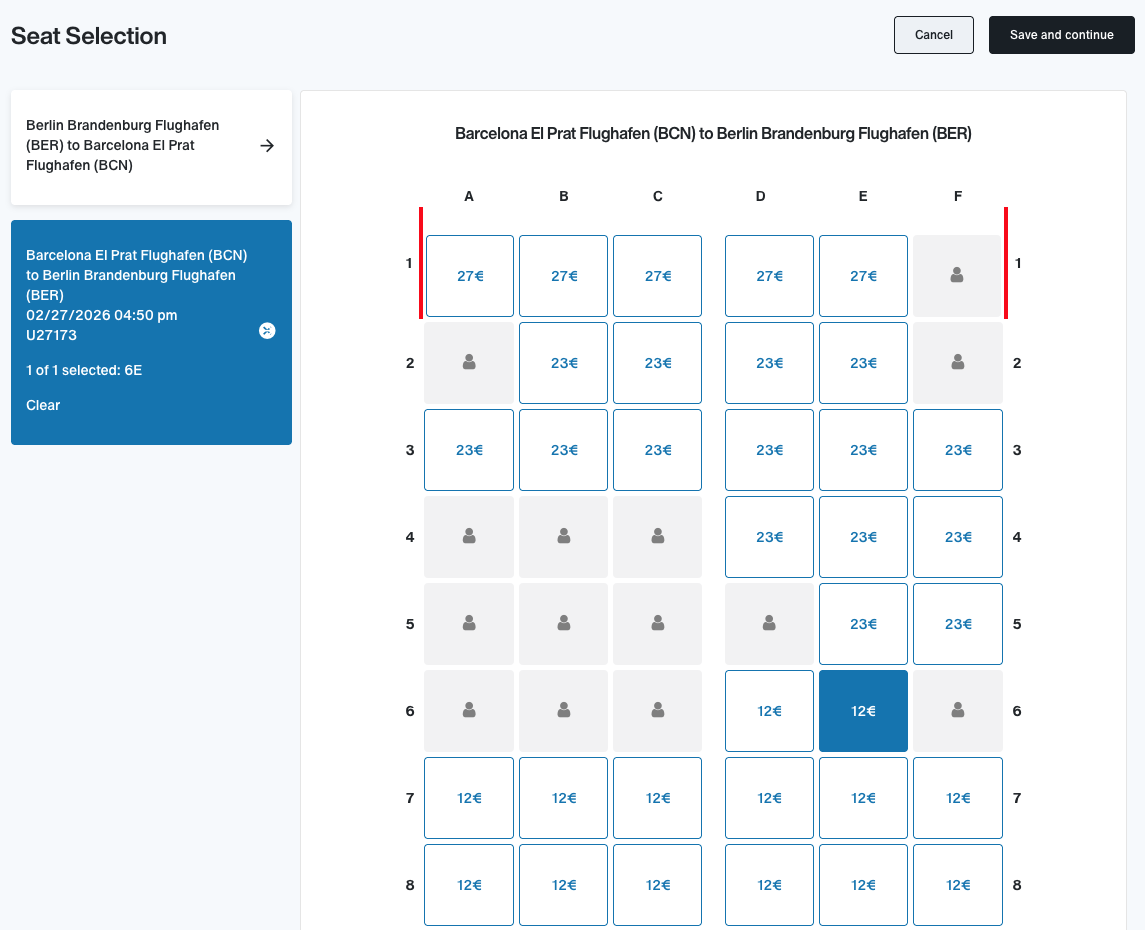Click occupied seat icon 5C
The image size is (1145, 930).
point(657,623)
